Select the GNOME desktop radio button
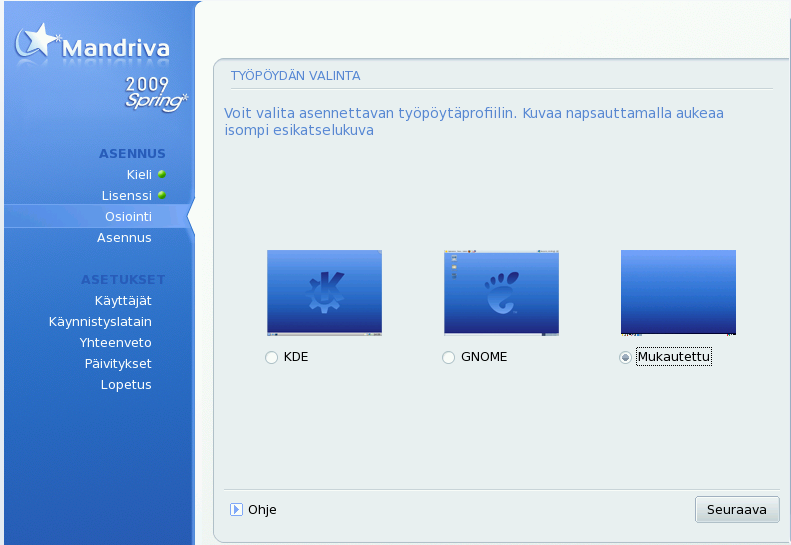791x545 pixels. click(448, 357)
